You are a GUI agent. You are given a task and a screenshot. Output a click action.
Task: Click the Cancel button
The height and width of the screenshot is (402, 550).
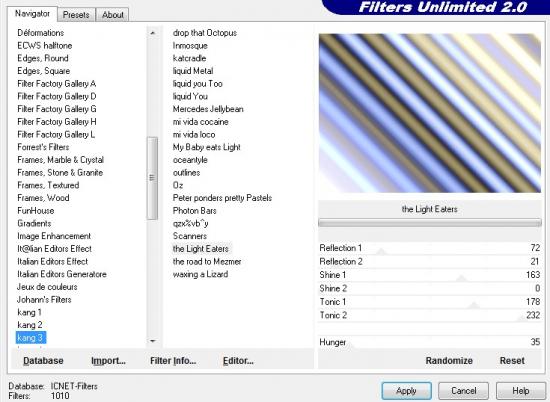pyautogui.click(x=463, y=390)
